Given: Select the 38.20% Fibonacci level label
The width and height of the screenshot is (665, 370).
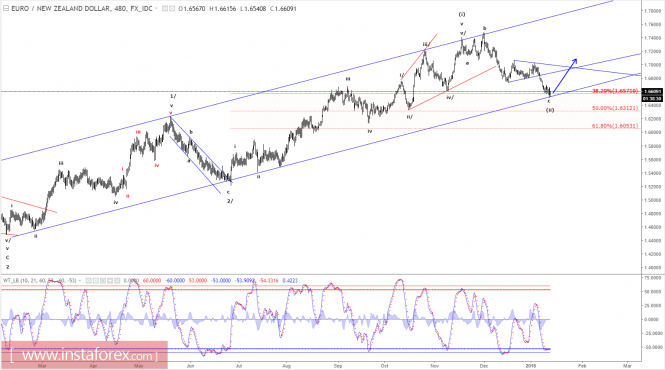Looking at the screenshot, I should tap(615, 91).
